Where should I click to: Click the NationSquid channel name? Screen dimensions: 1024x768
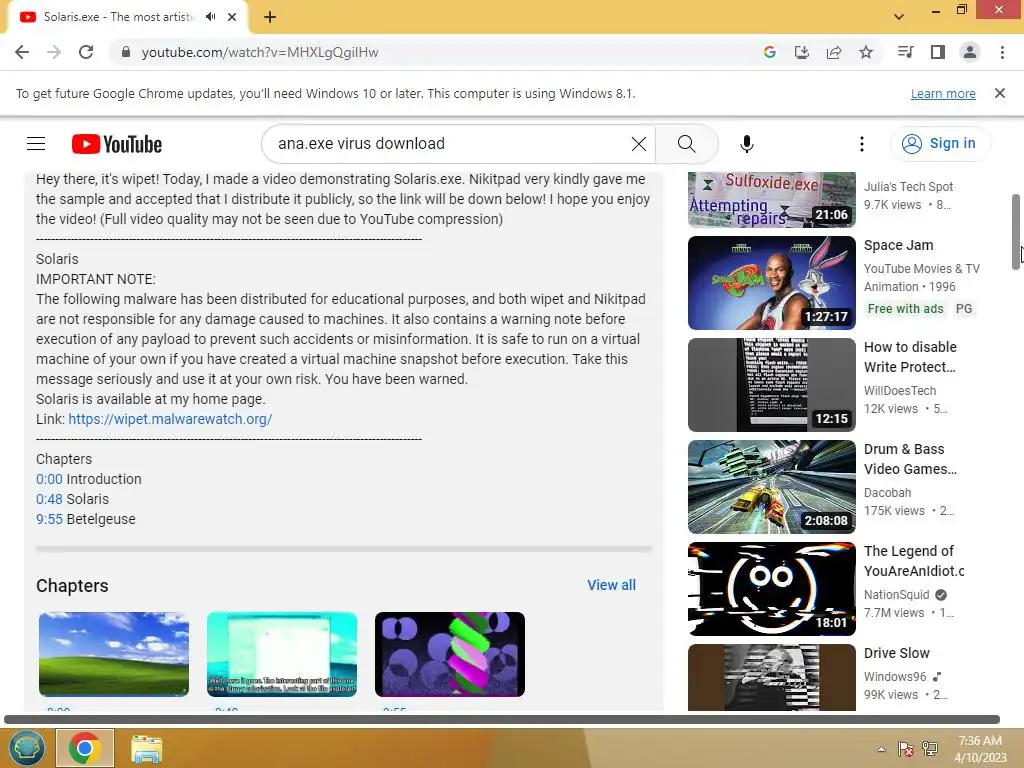(896, 594)
